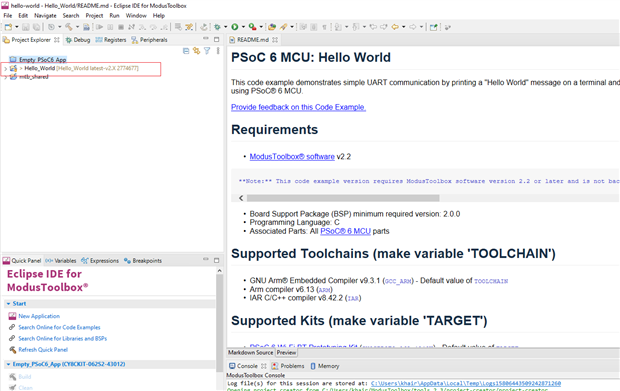The height and width of the screenshot is (391, 620).
Task: Select the Preview editor tab
Action: [286, 352]
